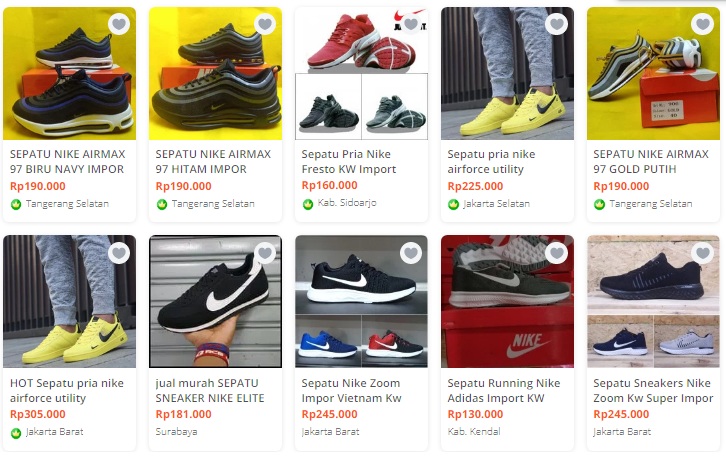Screen dimensions: 726x460
Task: Click heart icon on Sneaker Nike Elite
Action: click(265, 253)
